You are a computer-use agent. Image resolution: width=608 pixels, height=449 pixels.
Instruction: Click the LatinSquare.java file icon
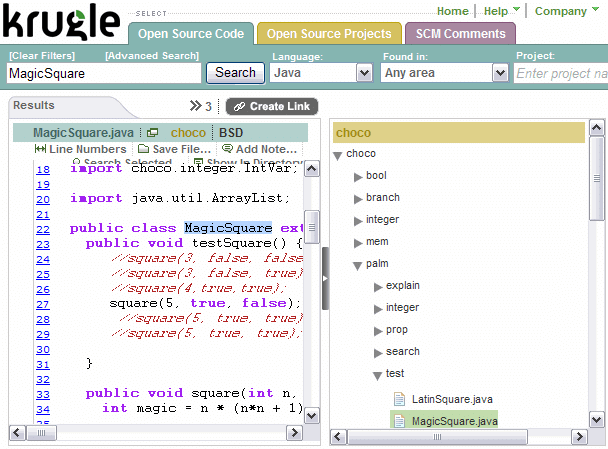pyautogui.click(x=399, y=399)
